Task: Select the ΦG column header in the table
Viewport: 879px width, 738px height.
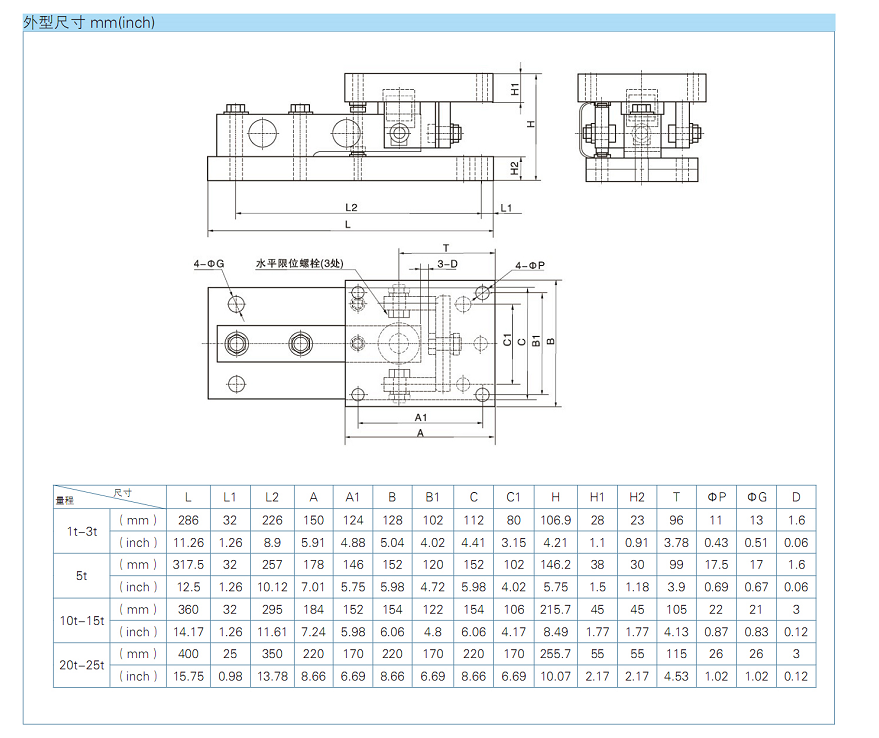Action: tap(756, 497)
